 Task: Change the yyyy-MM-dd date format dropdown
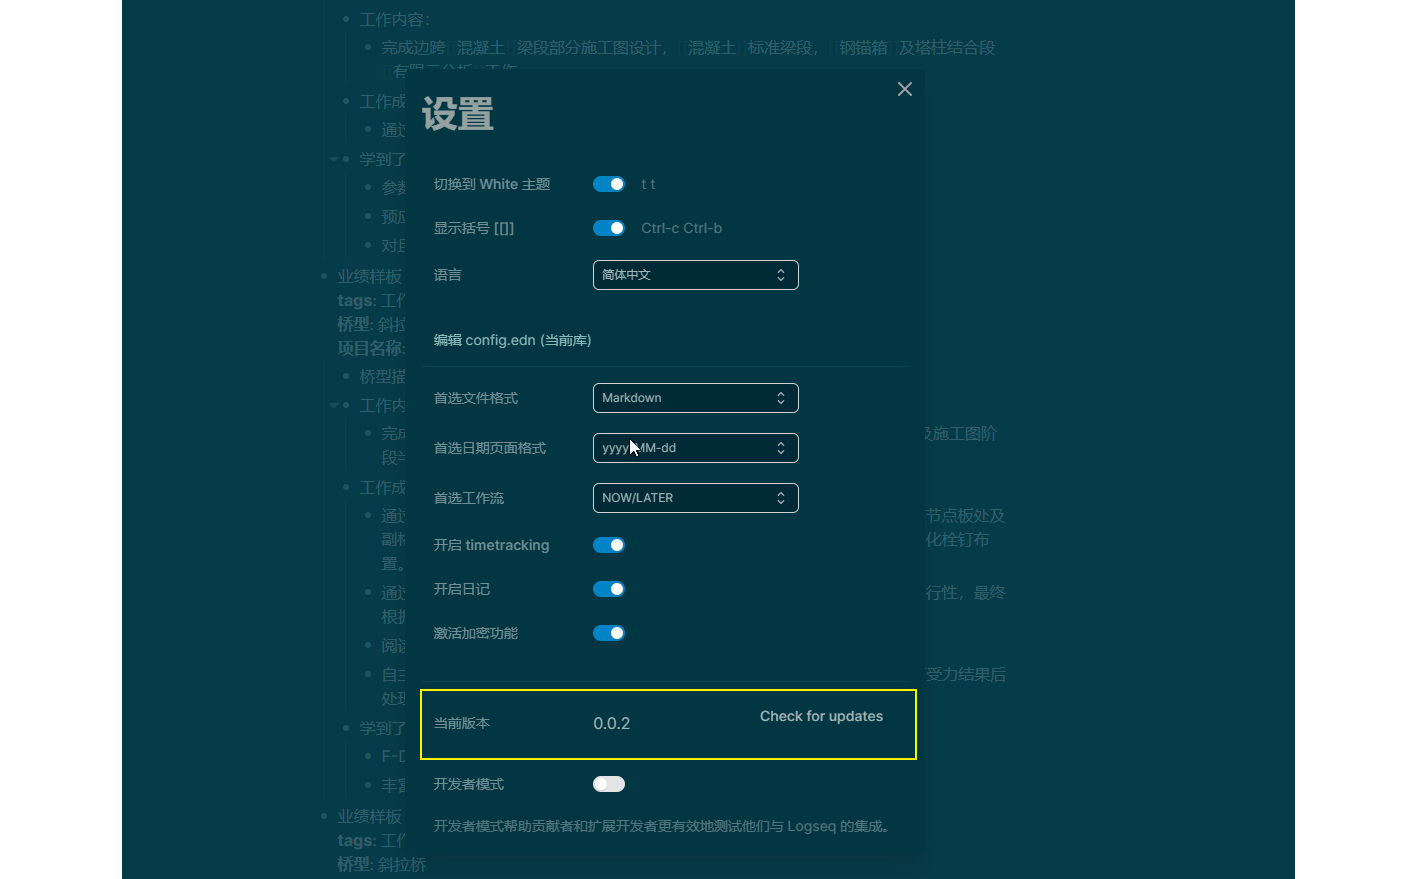point(695,447)
